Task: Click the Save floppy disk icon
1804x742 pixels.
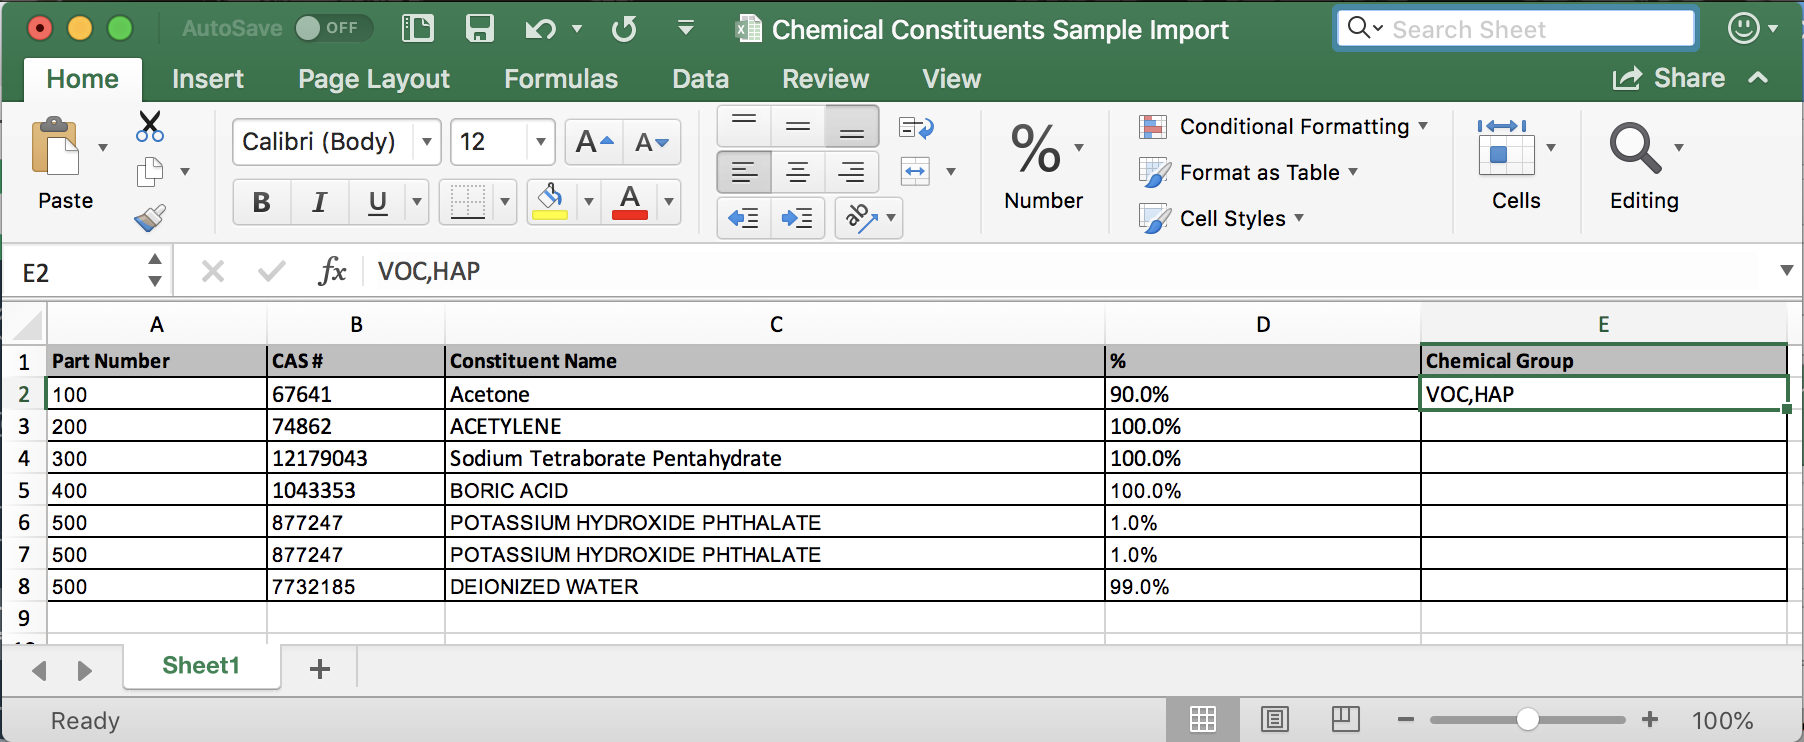Action: point(480,29)
